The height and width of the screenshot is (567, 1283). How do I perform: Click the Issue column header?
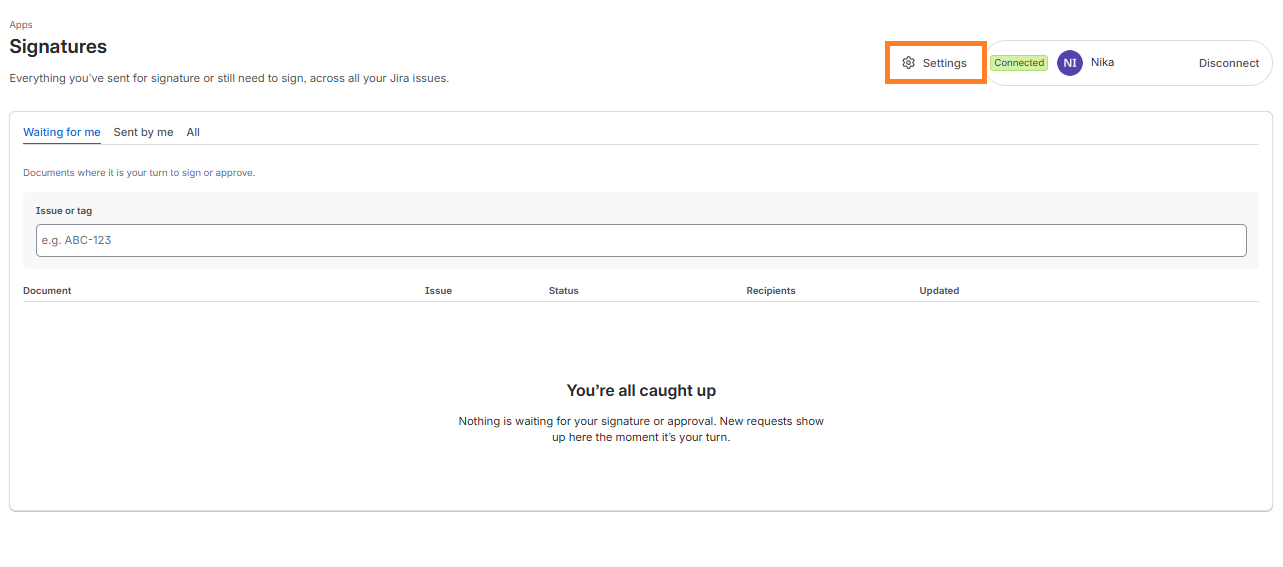438,291
